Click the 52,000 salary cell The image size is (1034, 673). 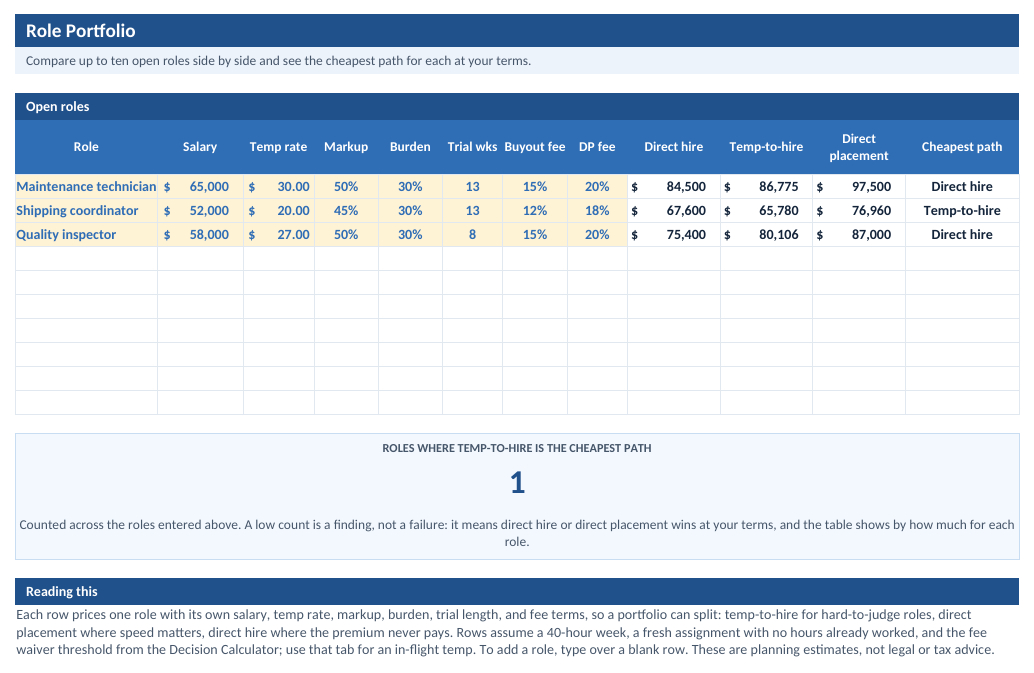point(200,210)
